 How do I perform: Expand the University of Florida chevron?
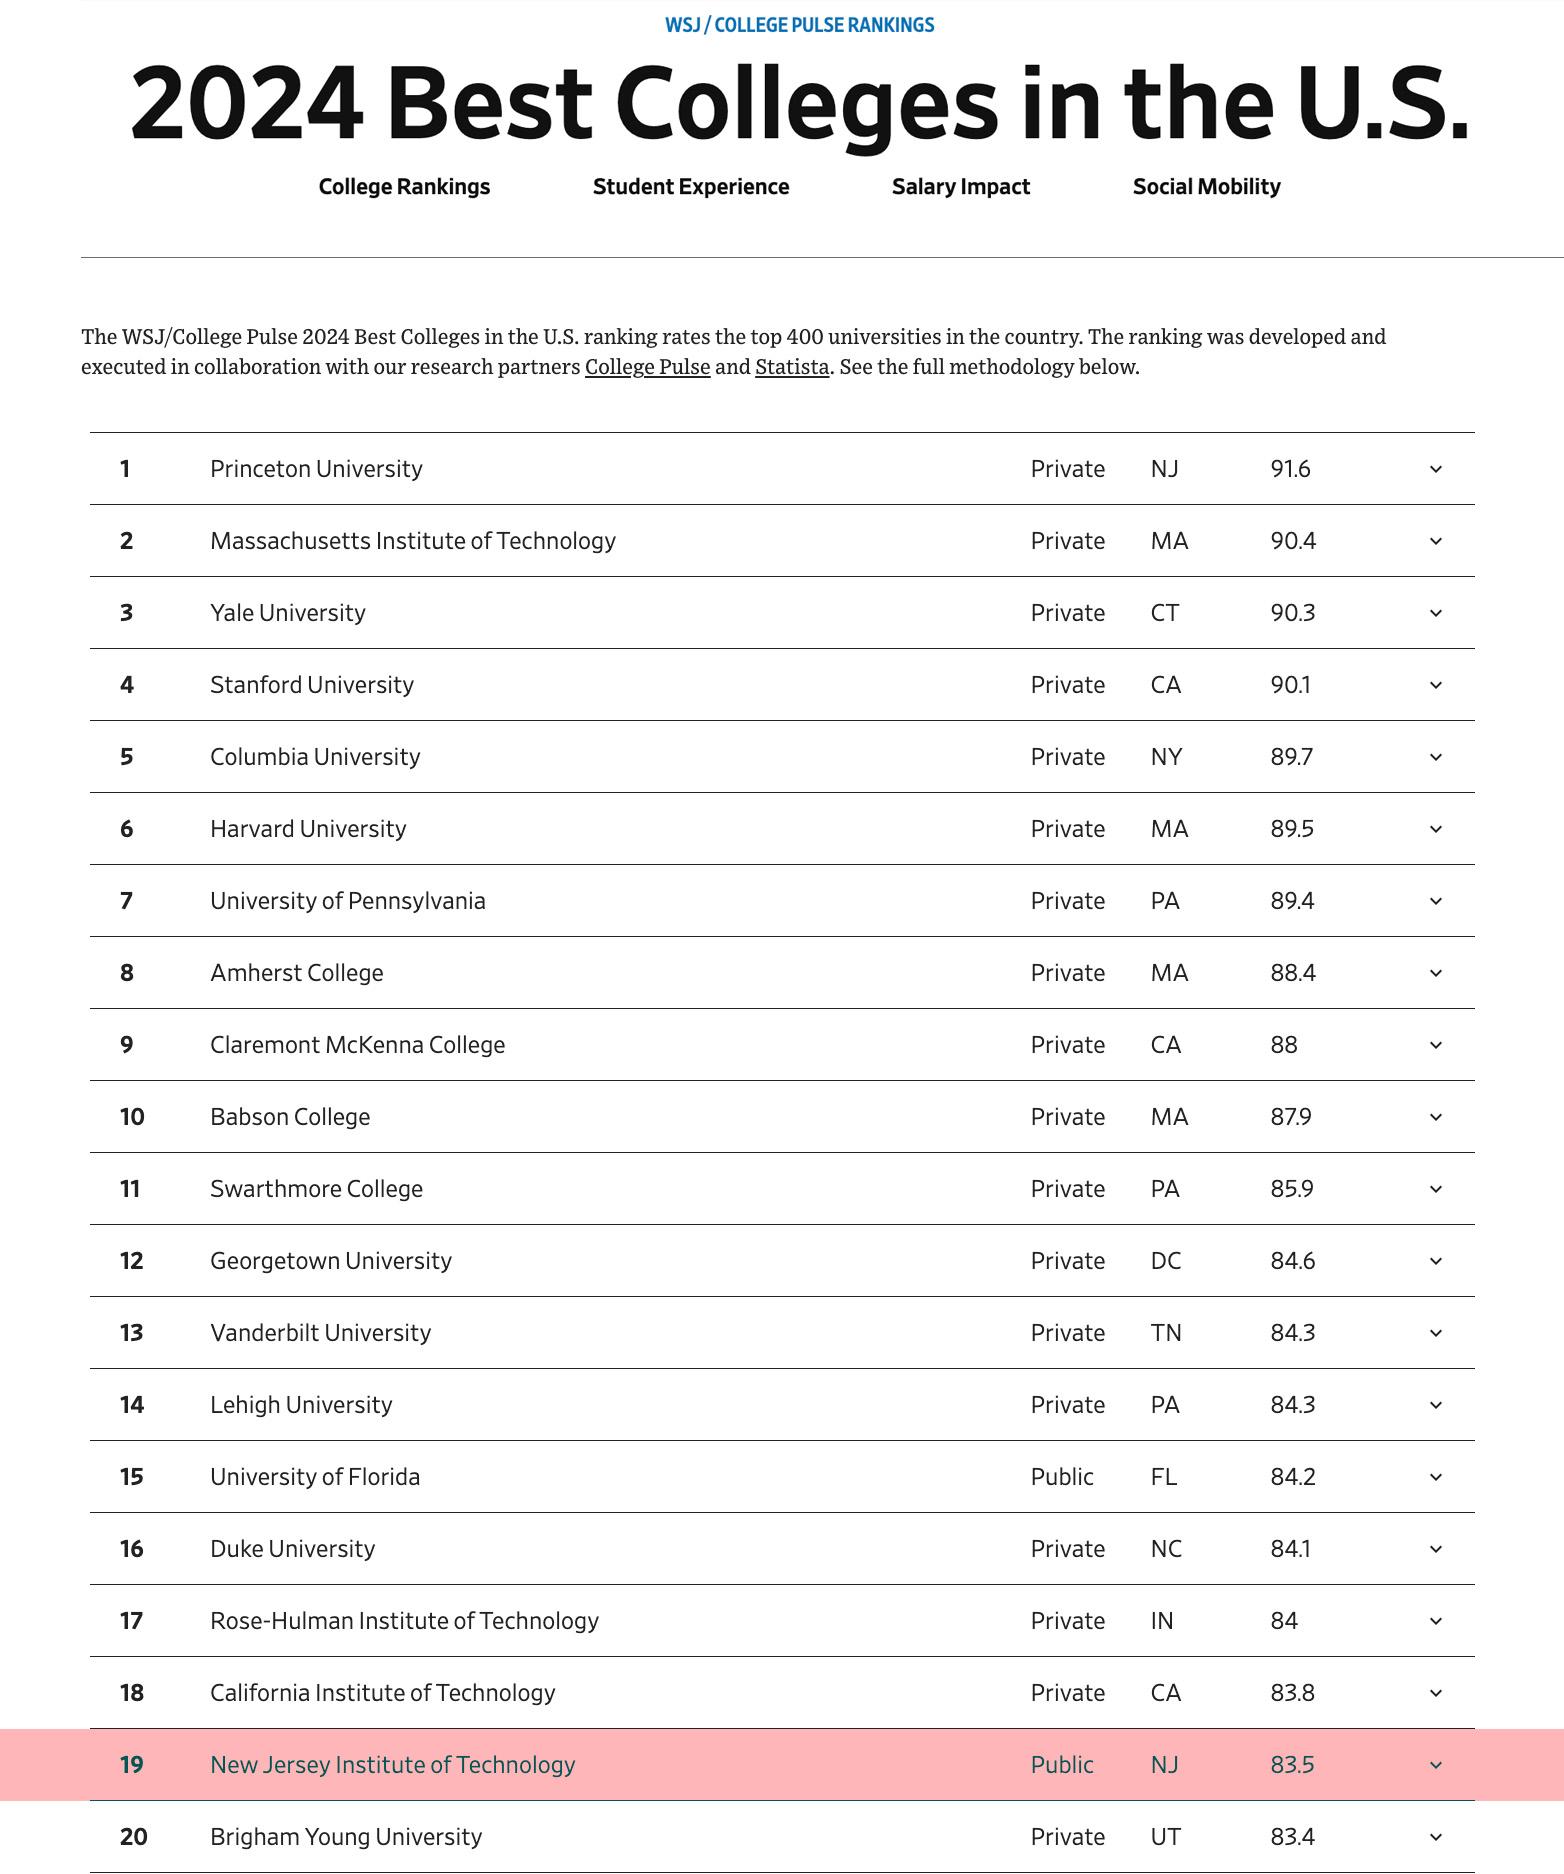pos(1435,1477)
